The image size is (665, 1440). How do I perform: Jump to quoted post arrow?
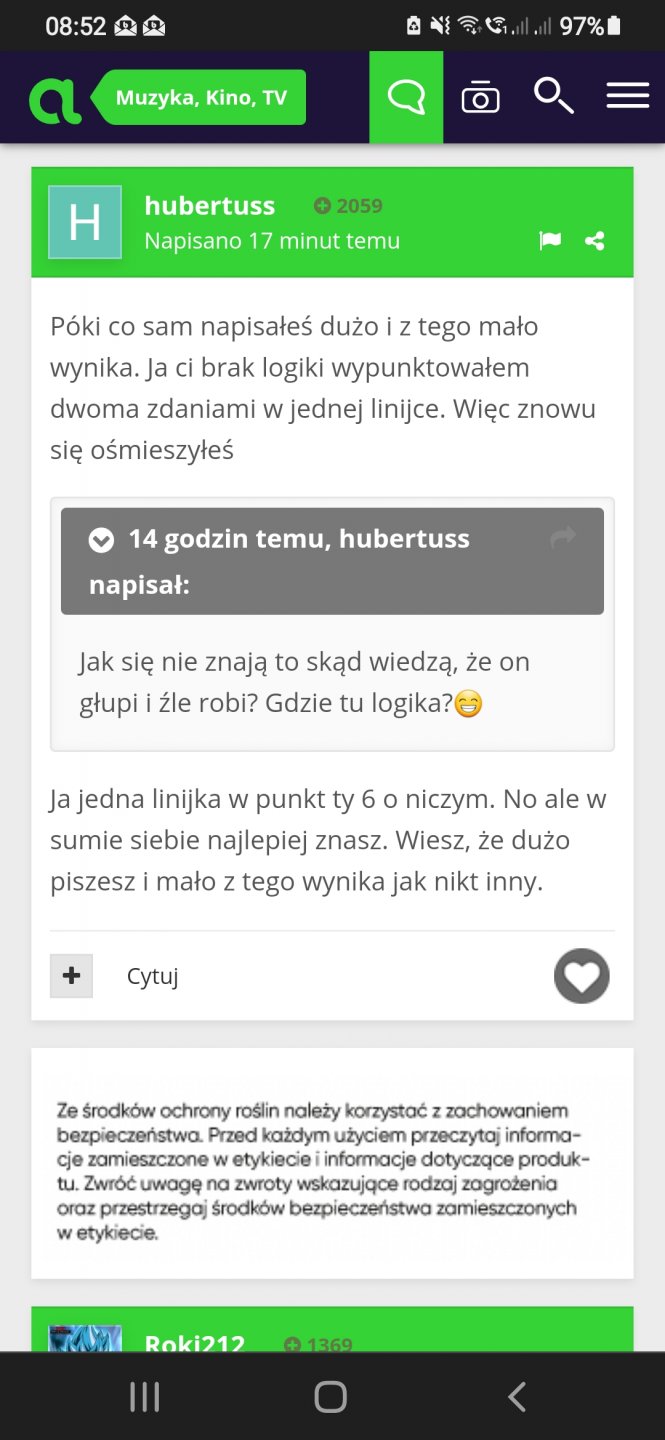point(563,539)
